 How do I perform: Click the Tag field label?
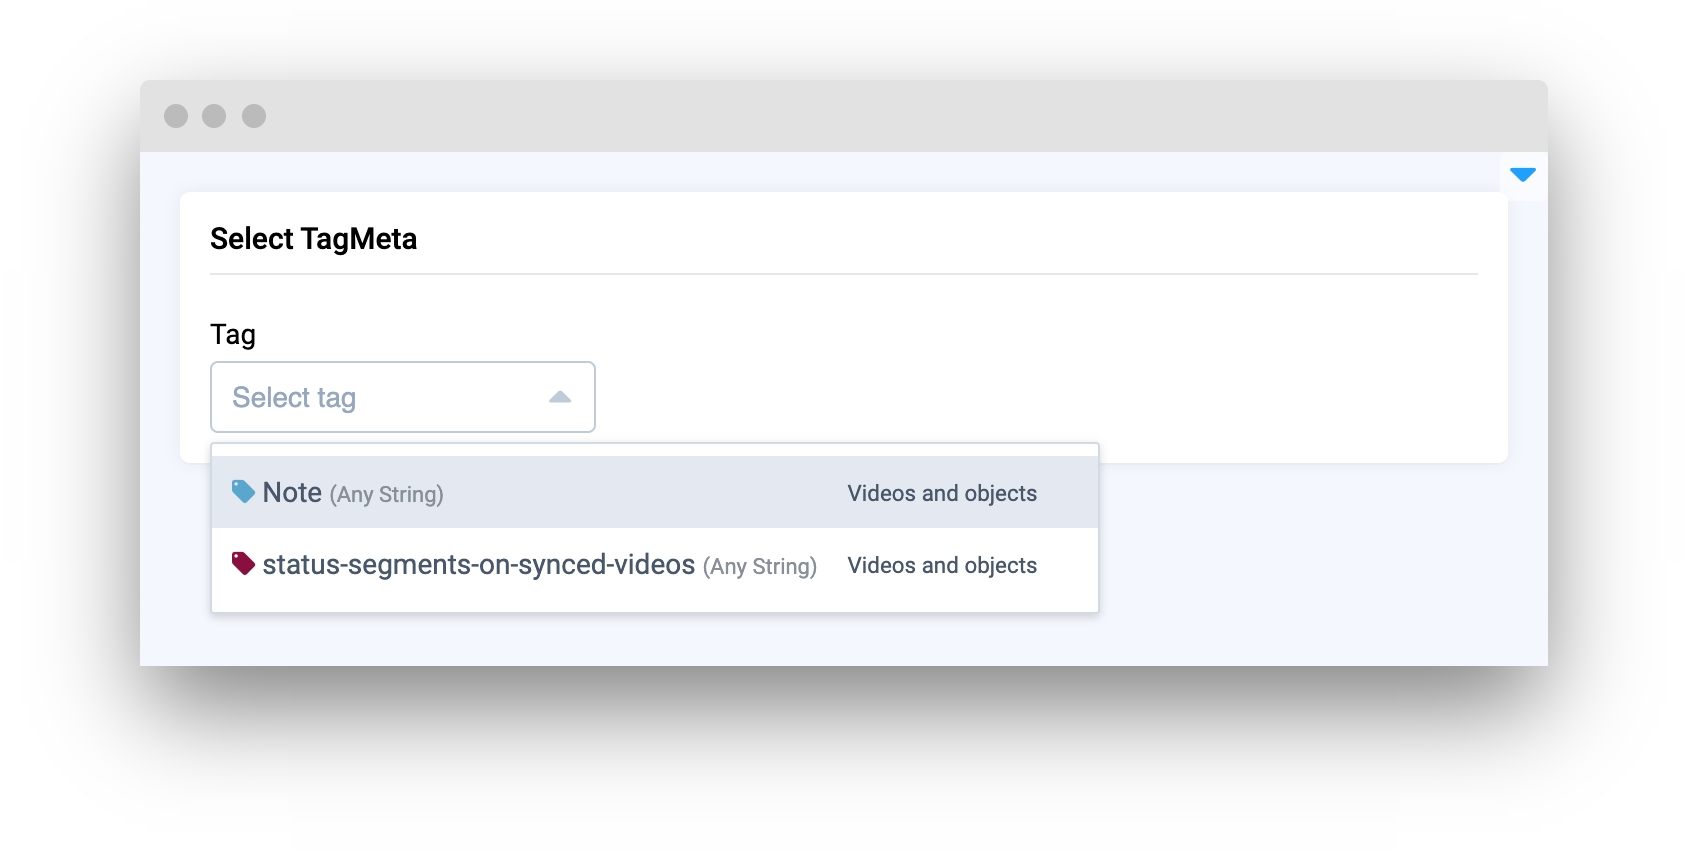click(233, 334)
